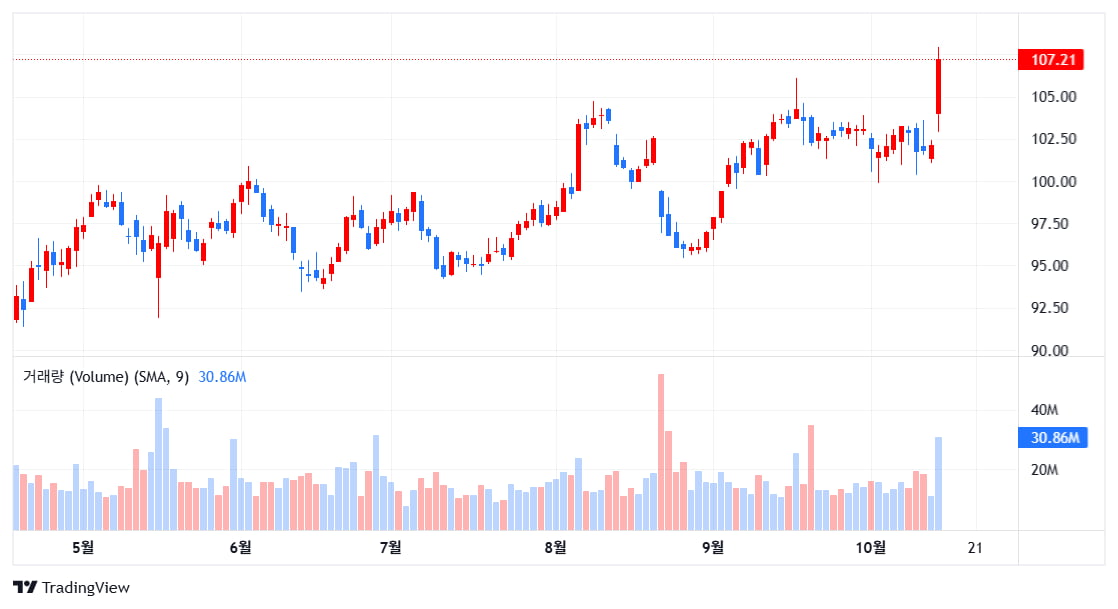Open the TradingView text link

point(85,588)
